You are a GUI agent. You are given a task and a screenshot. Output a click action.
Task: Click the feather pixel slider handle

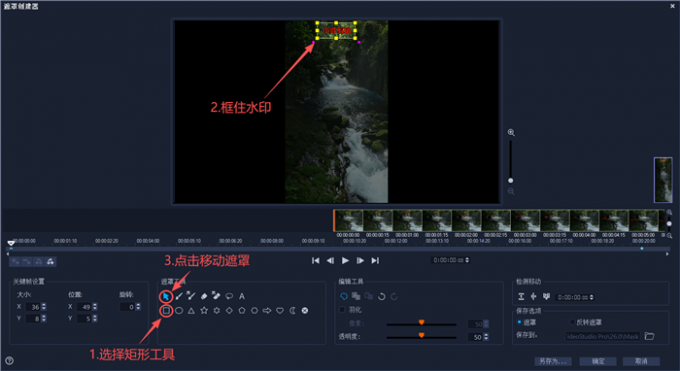click(x=421, y=322)
